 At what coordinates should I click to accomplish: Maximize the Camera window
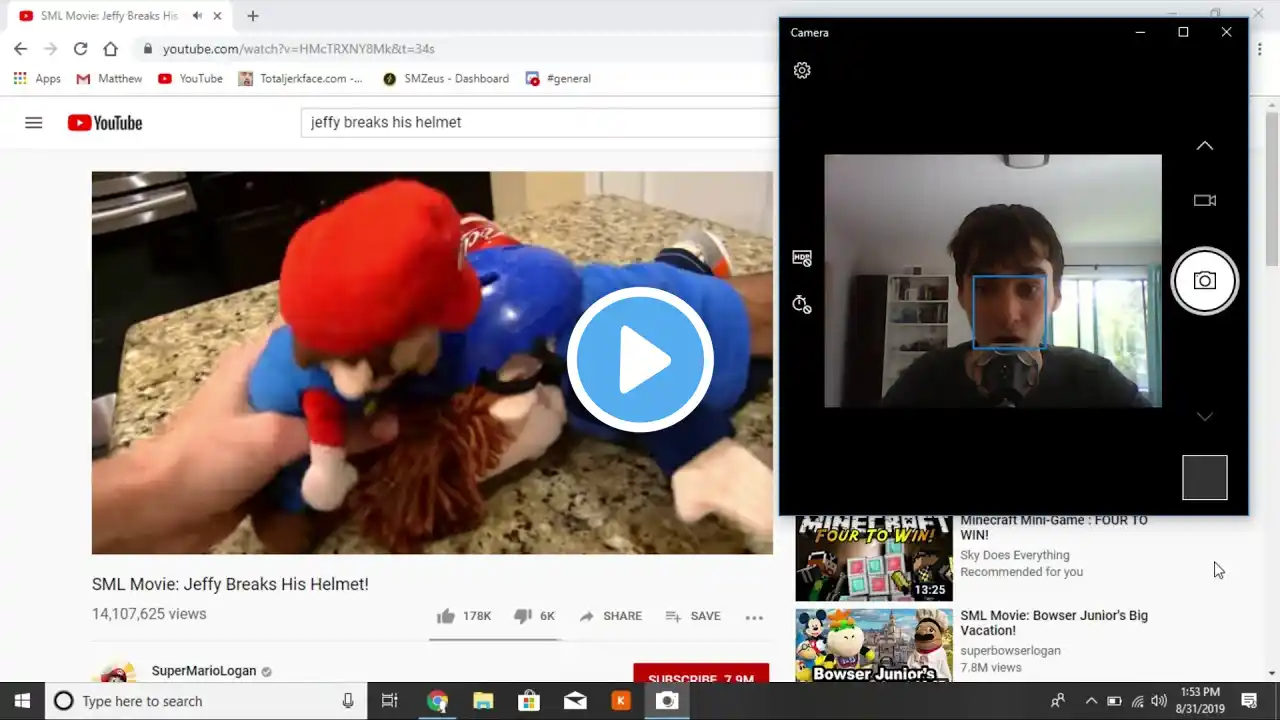pyautogui.click(x=1183, y=32)
